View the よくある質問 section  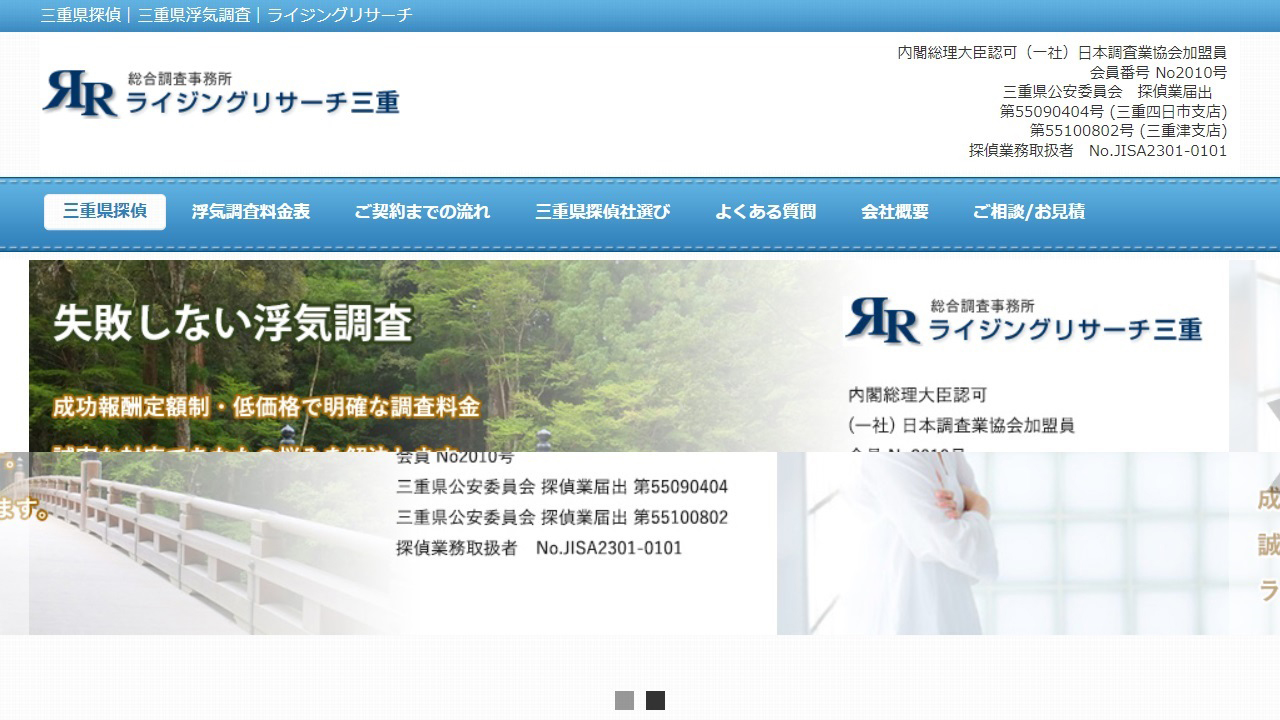[x=767, y=211]
